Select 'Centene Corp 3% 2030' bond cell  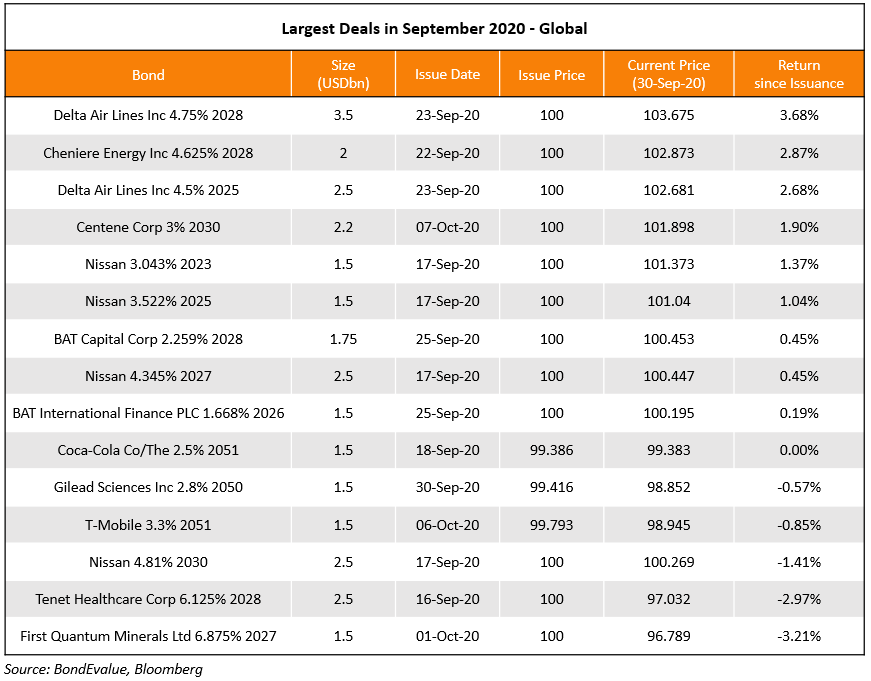coord(148,227)
